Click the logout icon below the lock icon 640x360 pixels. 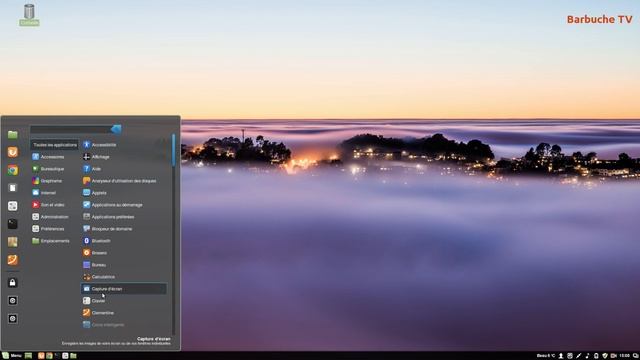point(13,300)
